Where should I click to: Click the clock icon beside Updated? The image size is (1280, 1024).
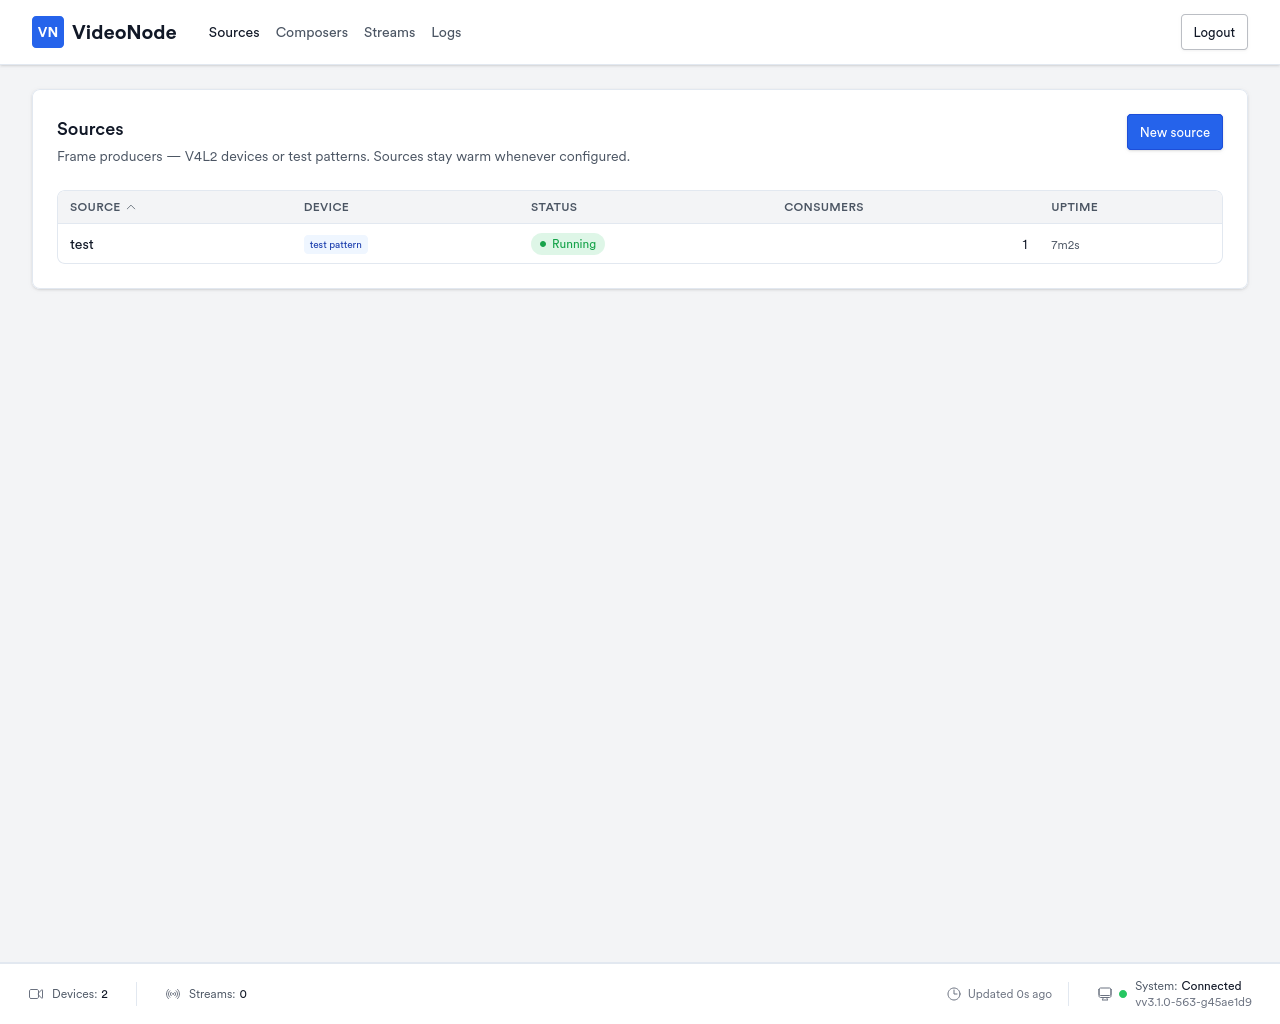(x=954, y=994)
